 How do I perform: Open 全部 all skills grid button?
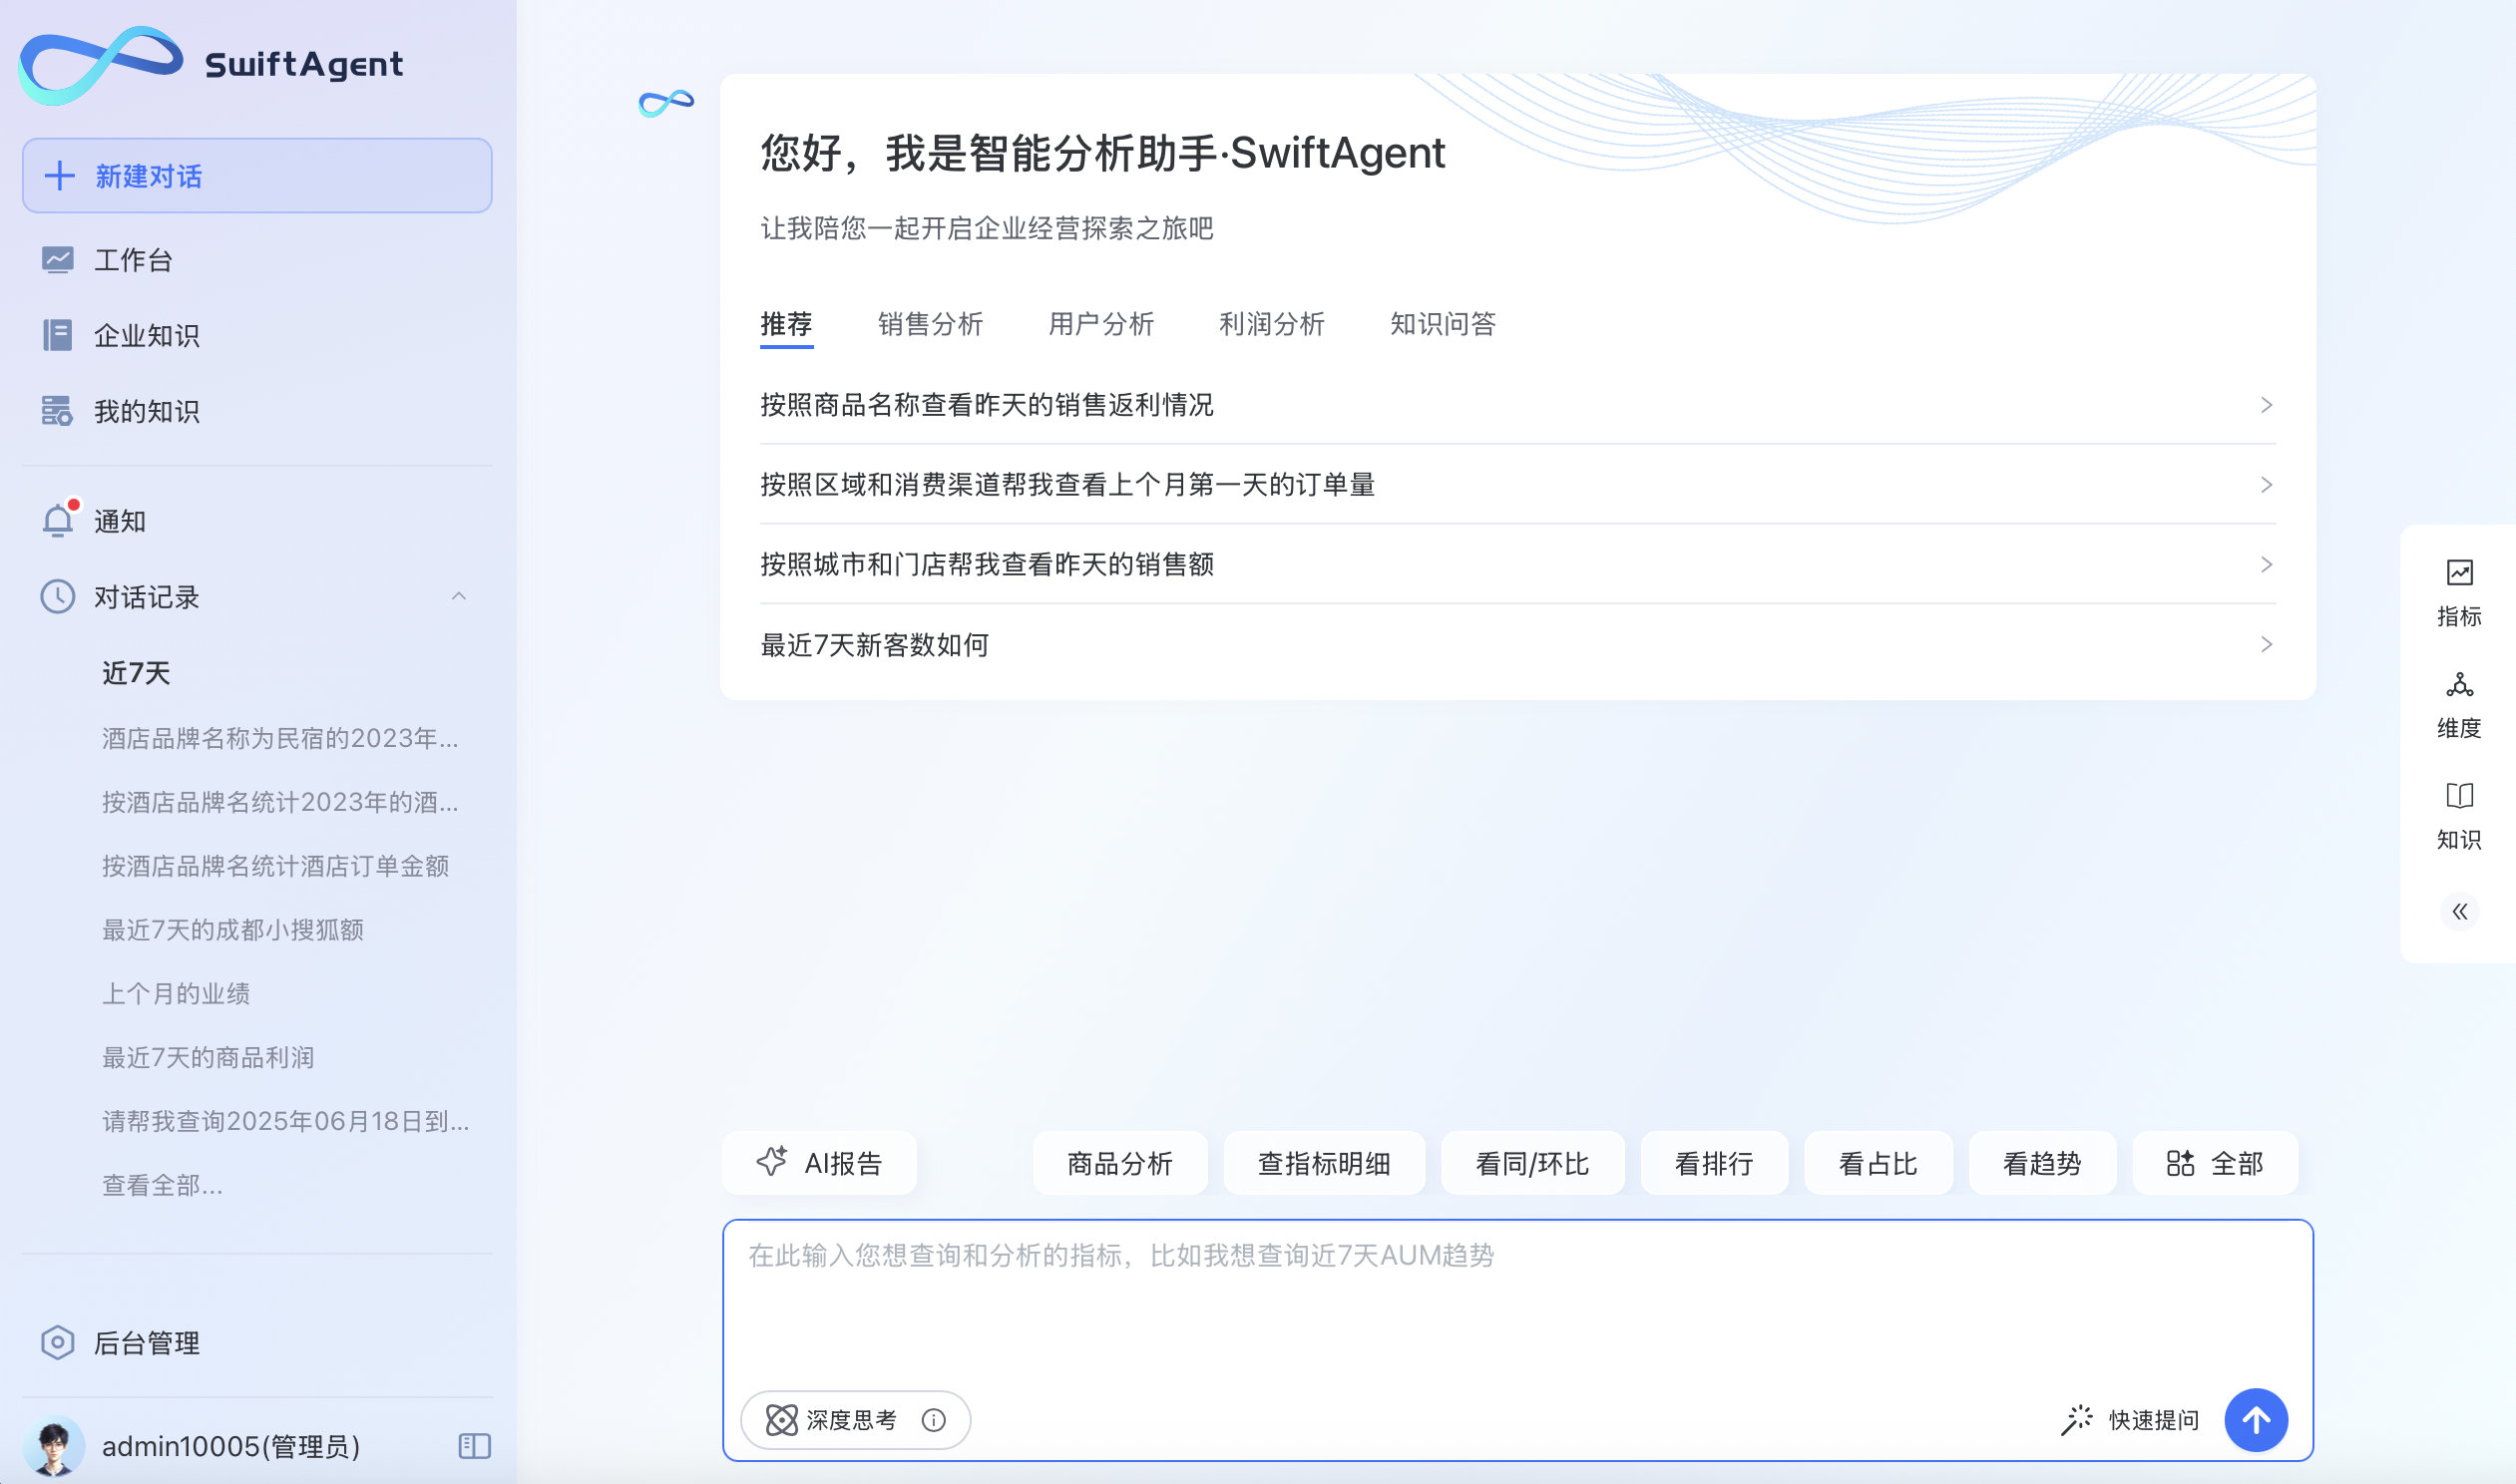(x=2215, y=1163)
